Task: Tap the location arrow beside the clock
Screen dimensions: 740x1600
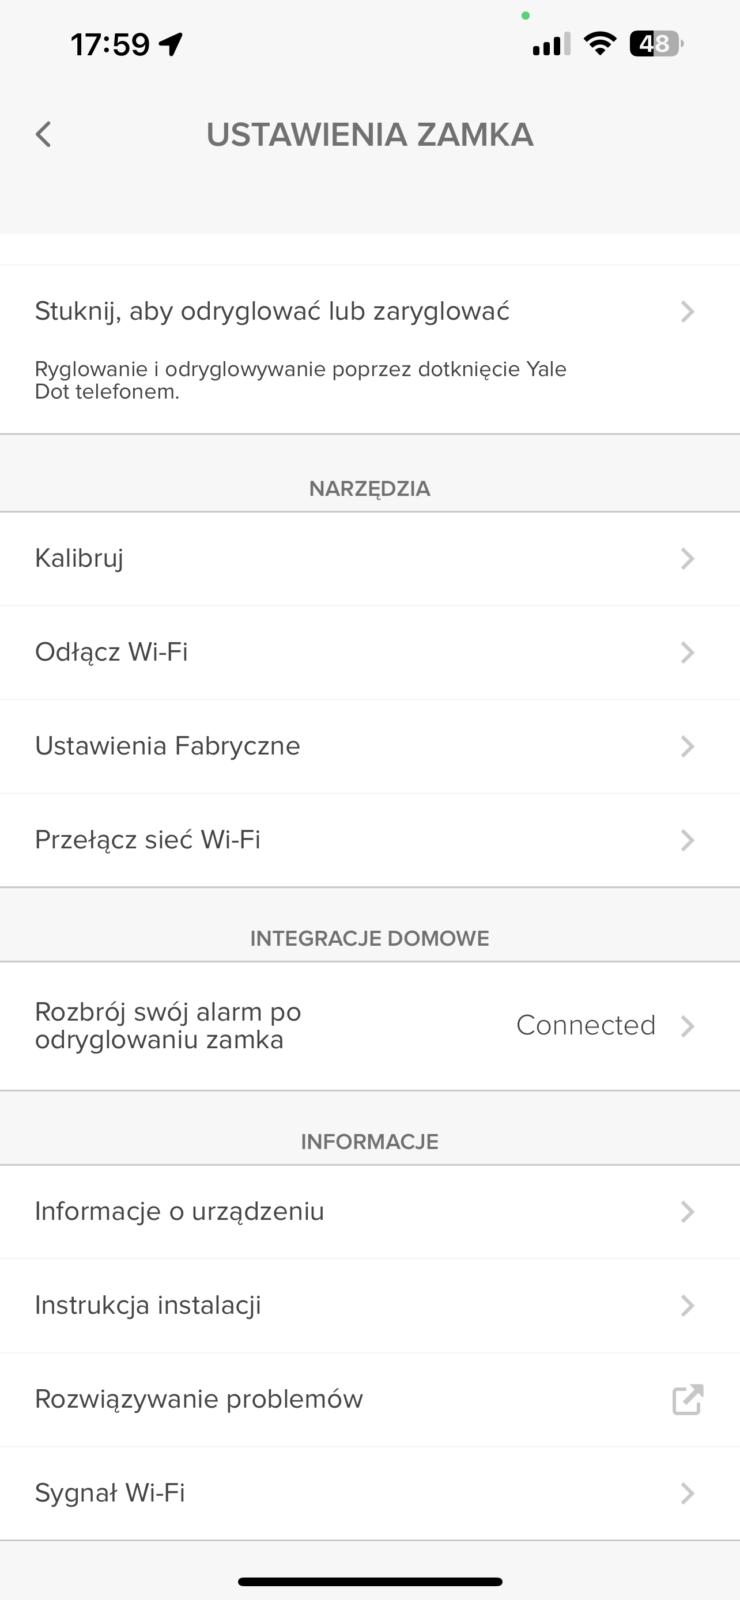Action: (171, 44)
